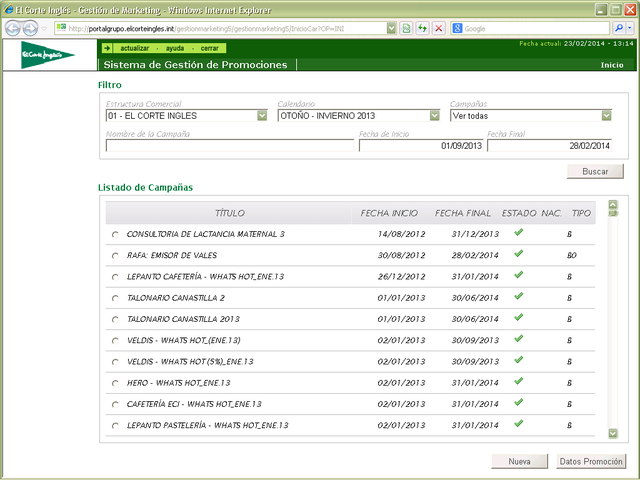Open the Campañas dropdown showing Ver todas
Image resolution: width=640 pixels, height=480 pixels.
click(x=607, y=116)
